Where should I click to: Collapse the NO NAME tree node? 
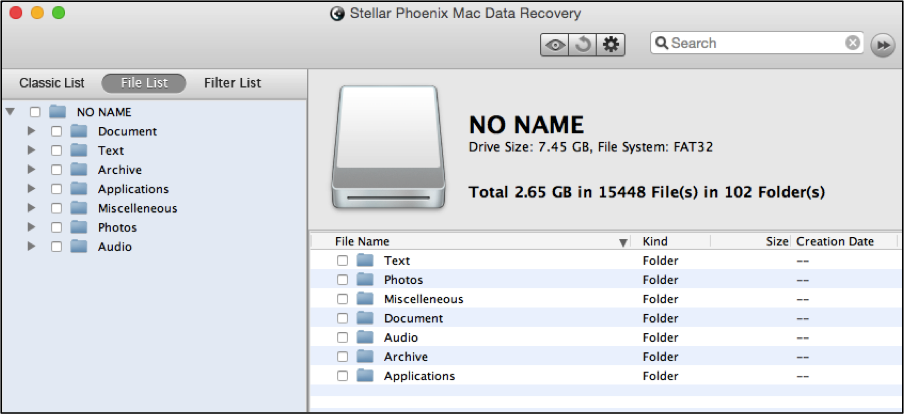[10, 111]
